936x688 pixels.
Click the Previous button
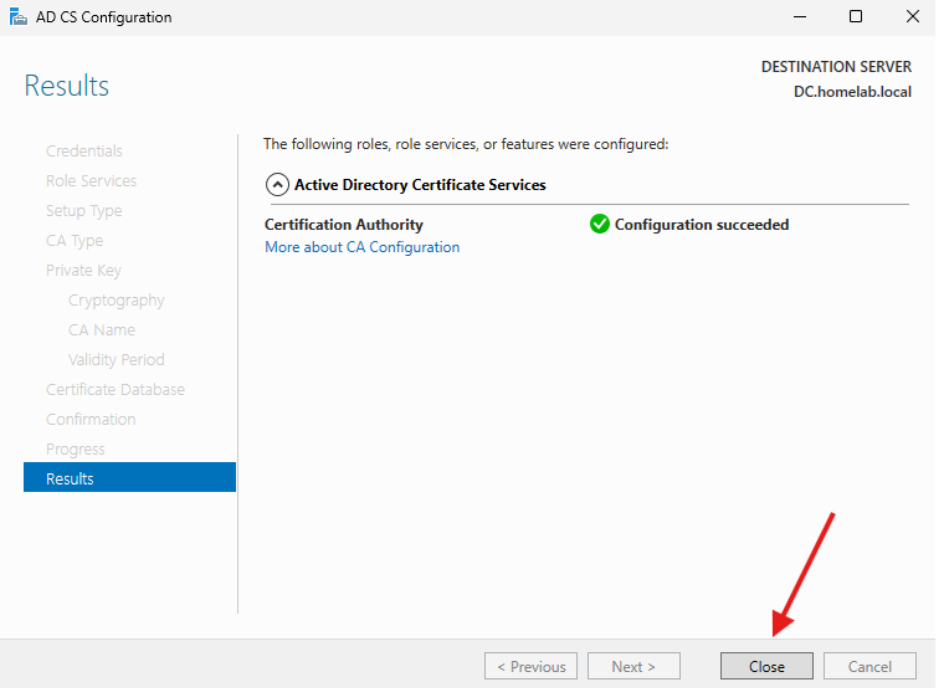pyautogui.click(x=530, y=666)
